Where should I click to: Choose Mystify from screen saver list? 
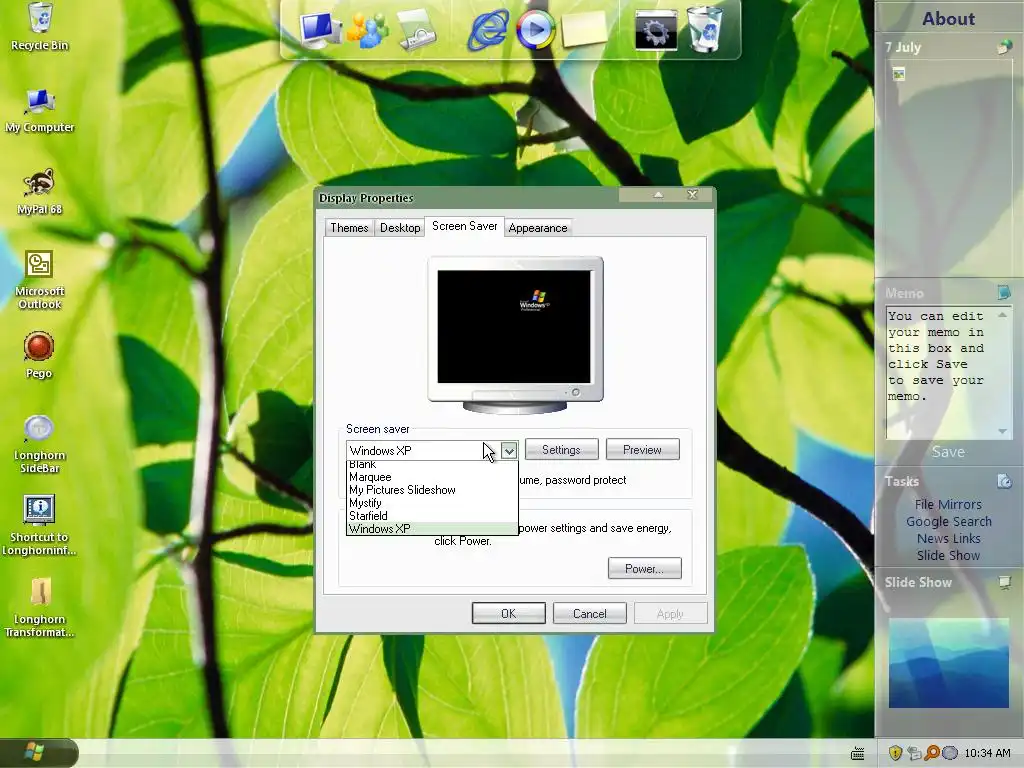[432, 504]
